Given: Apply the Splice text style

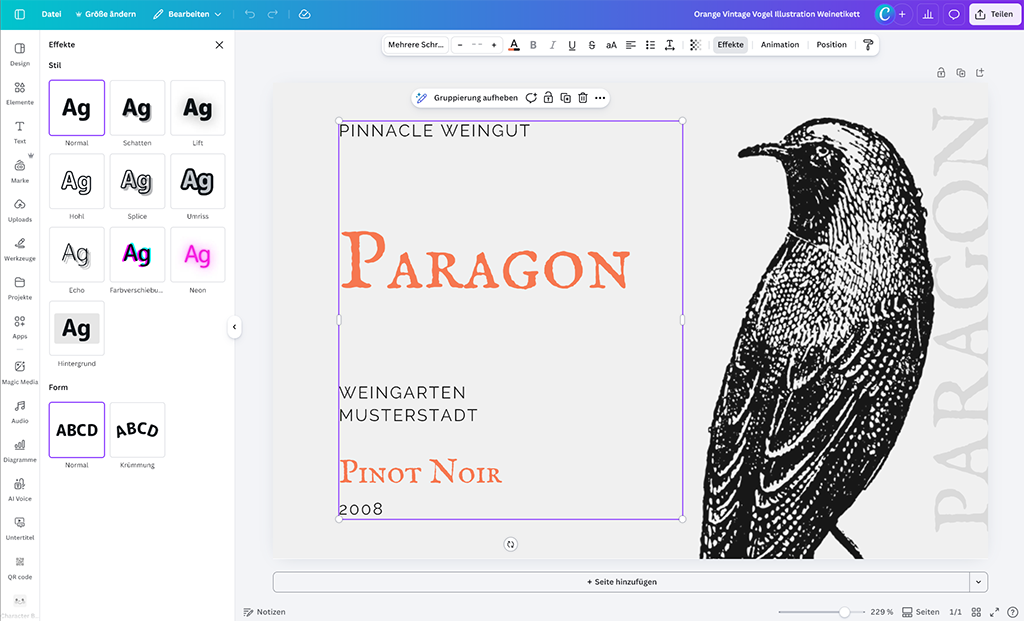Looking at the screenshot, I should (137, 182).
